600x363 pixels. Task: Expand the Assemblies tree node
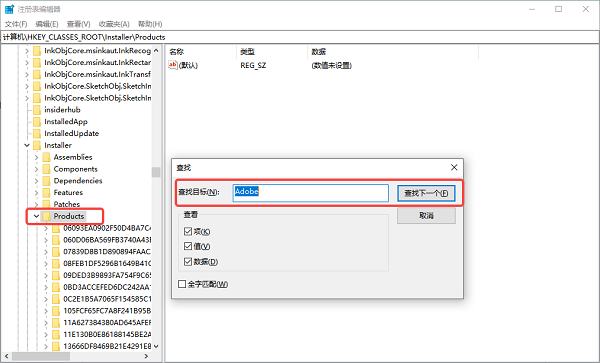[x=36, y=157]
